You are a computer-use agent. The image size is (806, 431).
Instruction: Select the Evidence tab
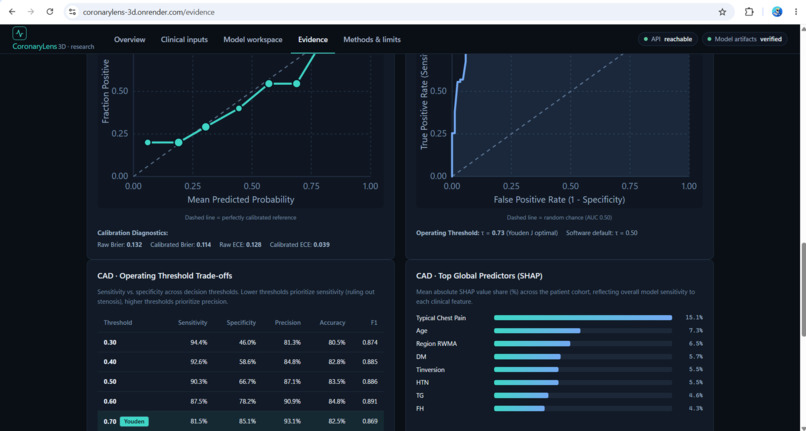tap(313, 40)
